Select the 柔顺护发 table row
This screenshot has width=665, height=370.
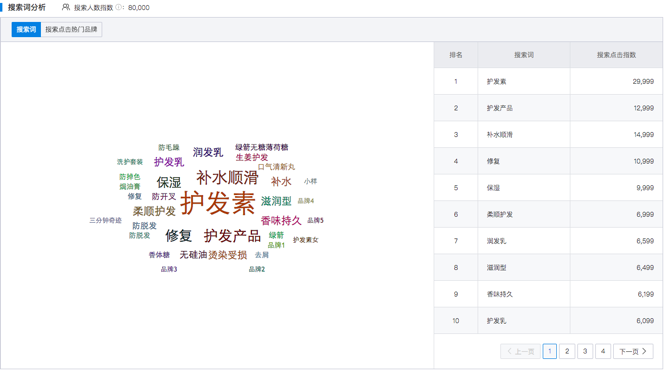coord(548,214)
